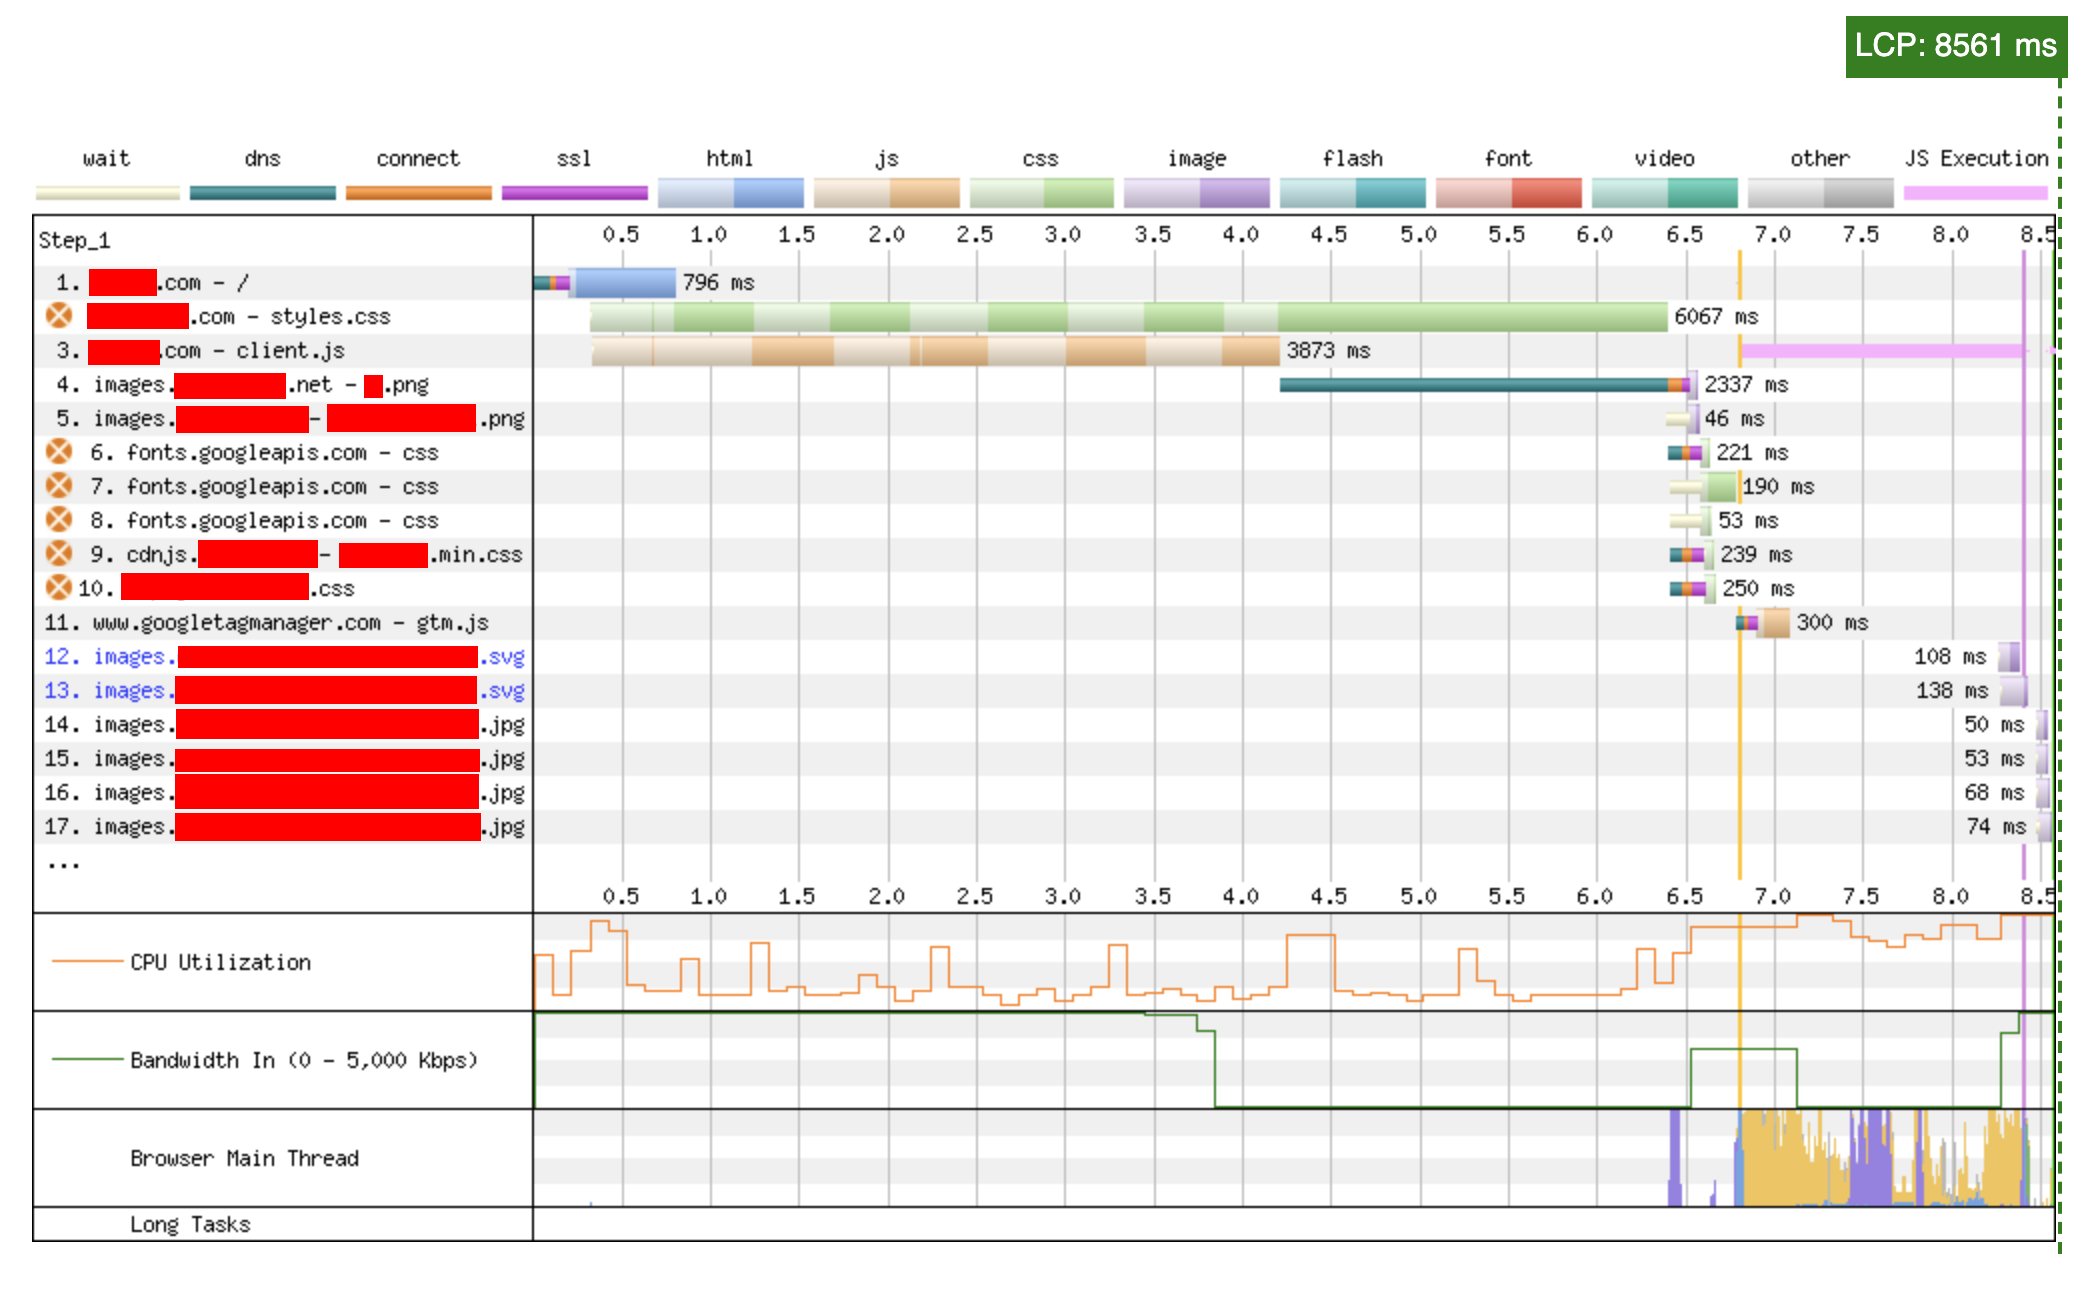Image resolution: width=2092 pixels, height=1292 pixels.
Task: Select the video legend swatch
Action: point(1663,190)
